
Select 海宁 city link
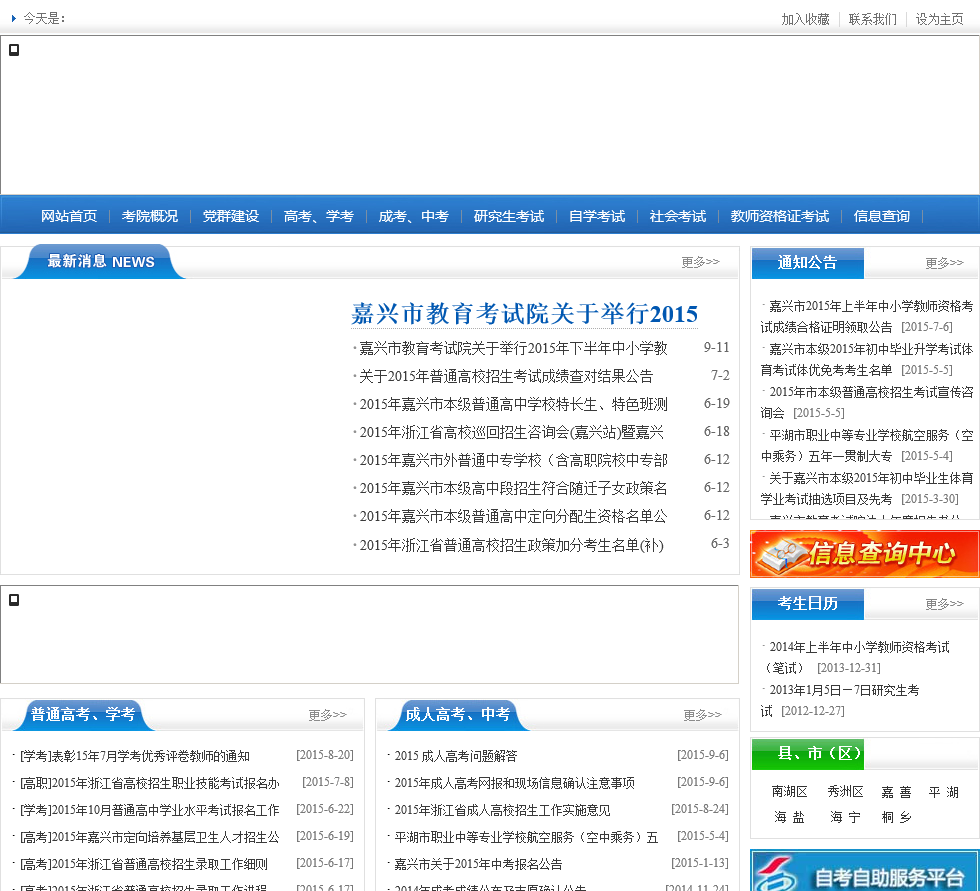coord(846,817)
